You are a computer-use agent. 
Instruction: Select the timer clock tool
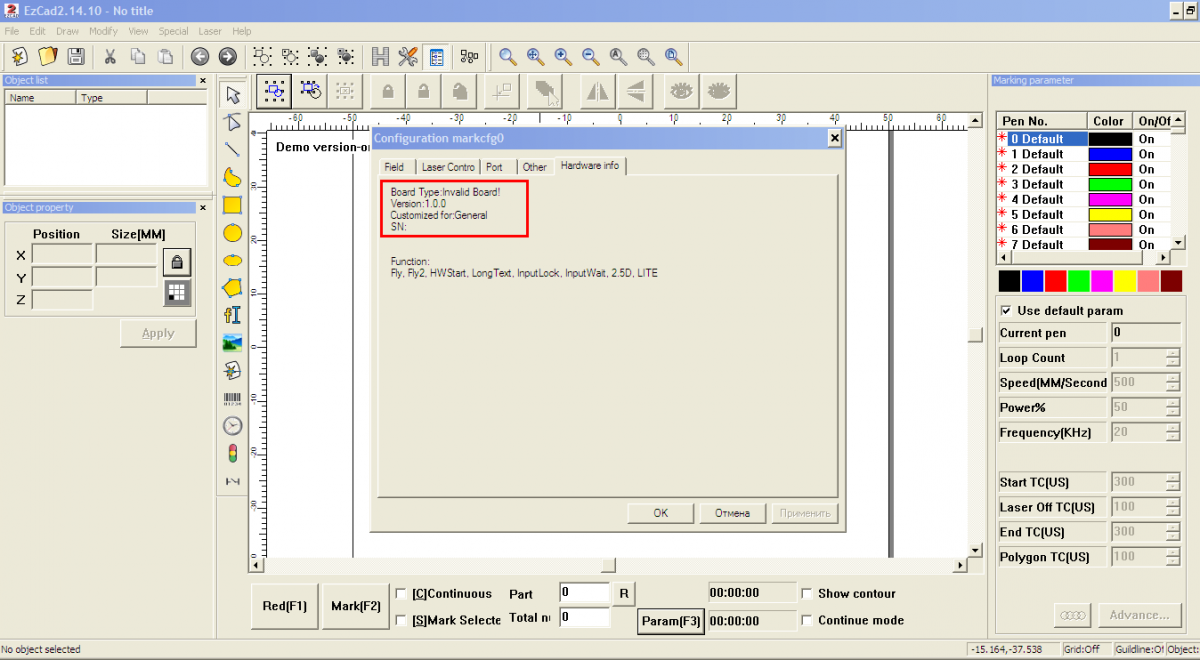232,426
